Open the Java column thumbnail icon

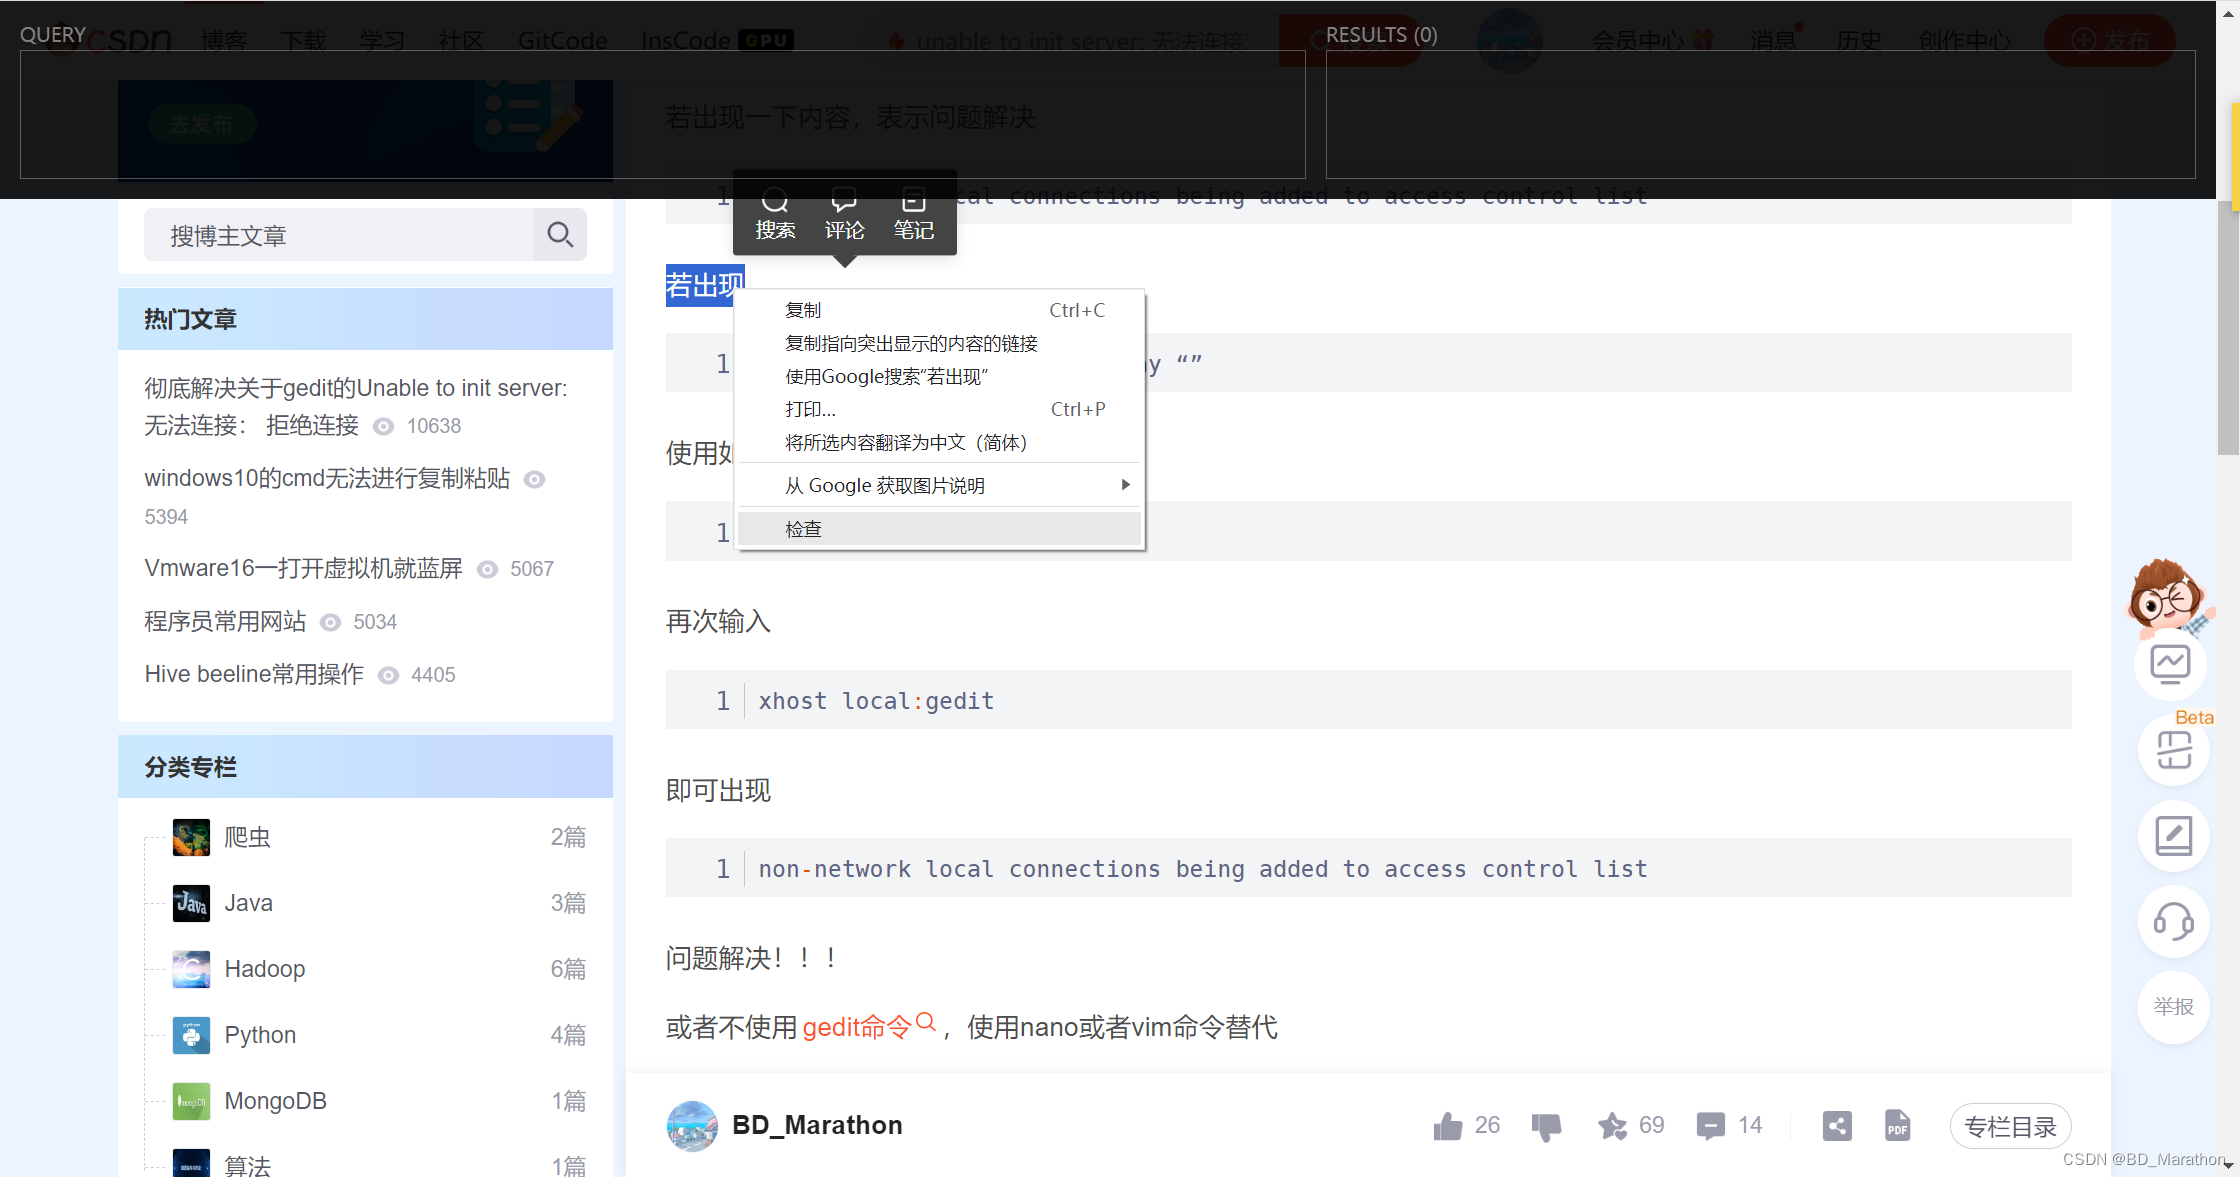pos(191,904)
